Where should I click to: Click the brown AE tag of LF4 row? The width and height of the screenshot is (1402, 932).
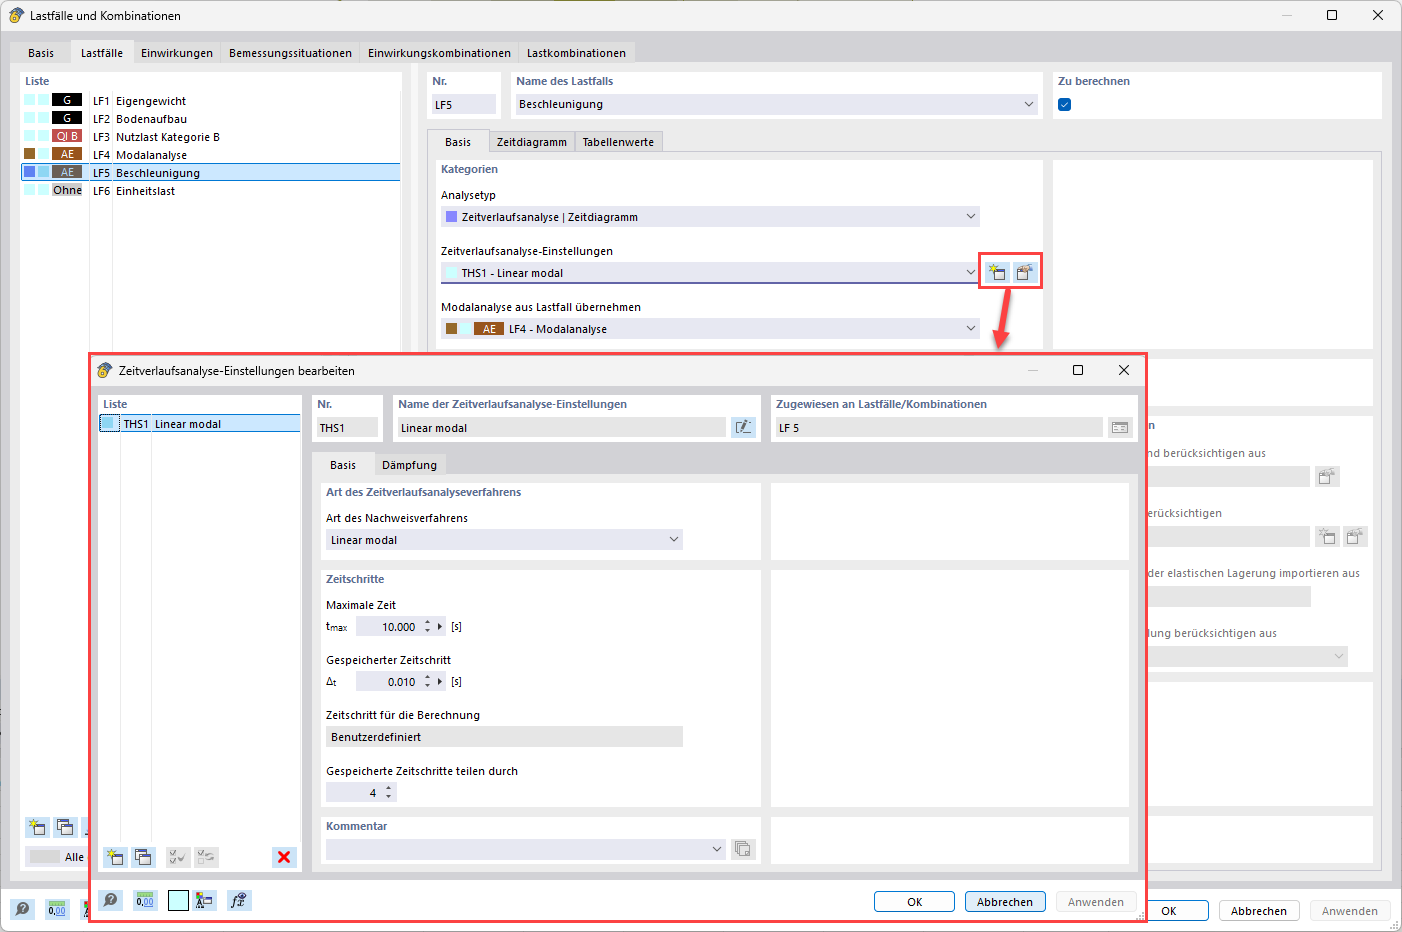[x=67, y=154]
